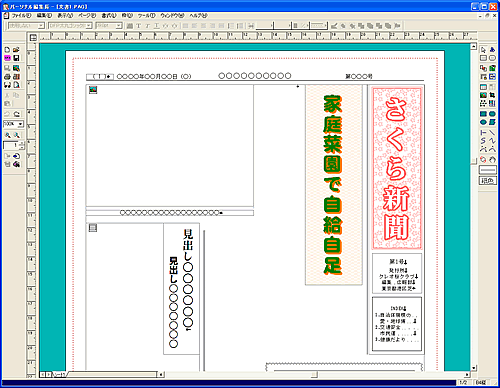Select the table frame tool
The width and height of the screenshot is (500, 388).
pyautogui.click(x=484, y=87)
